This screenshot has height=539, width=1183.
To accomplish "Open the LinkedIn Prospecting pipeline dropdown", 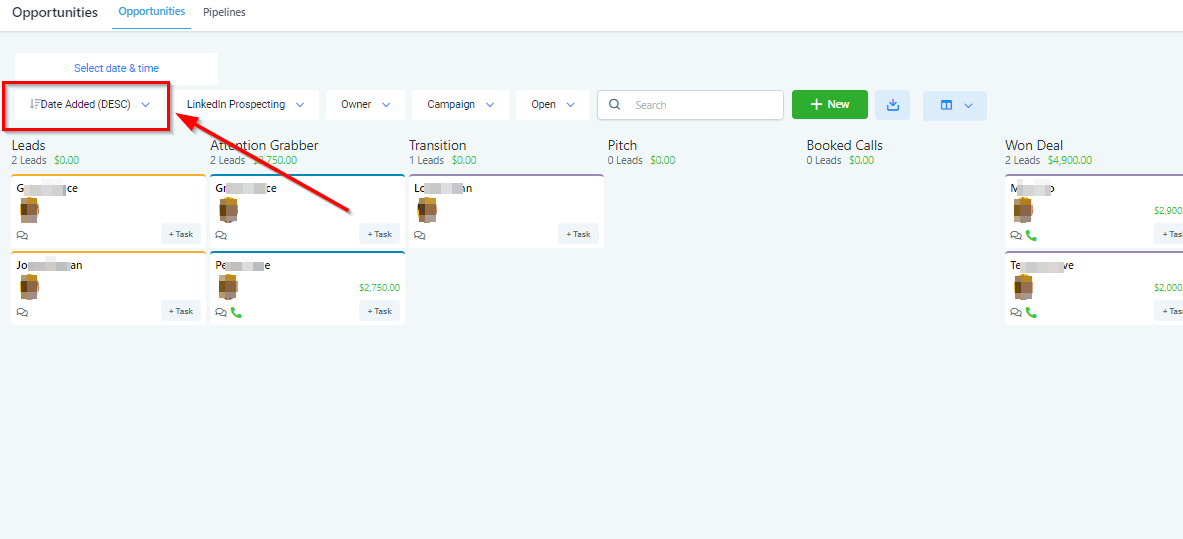I will 247,104.
